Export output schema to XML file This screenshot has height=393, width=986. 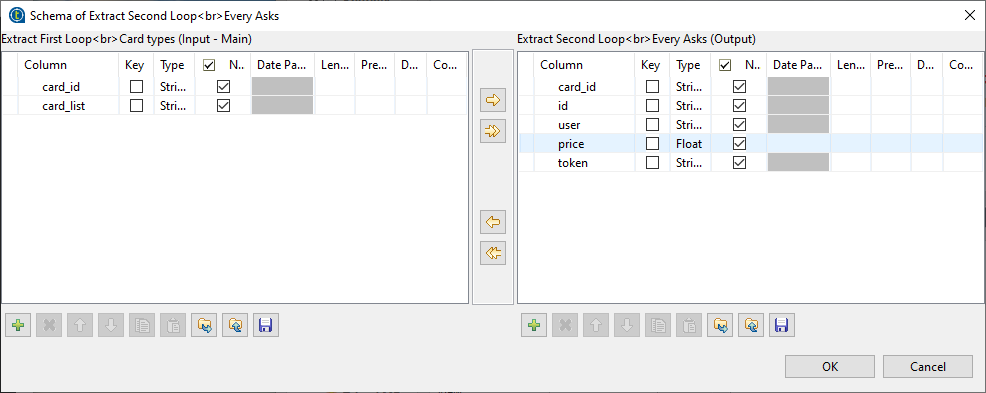click(750, 325)
